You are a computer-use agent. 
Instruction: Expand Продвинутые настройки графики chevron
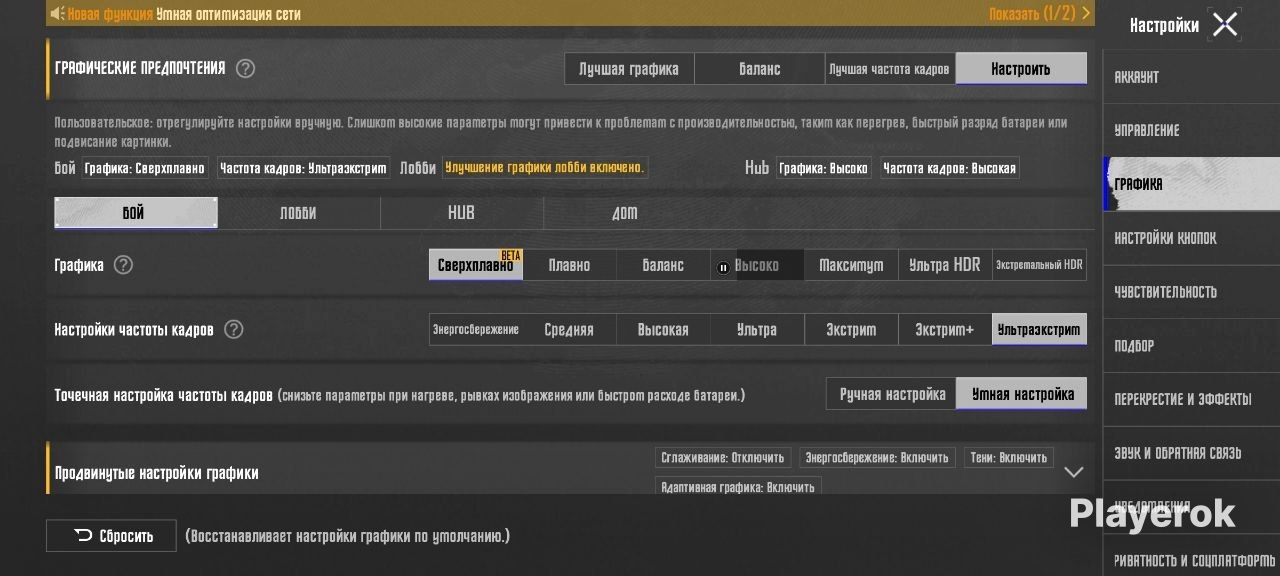1074,472
